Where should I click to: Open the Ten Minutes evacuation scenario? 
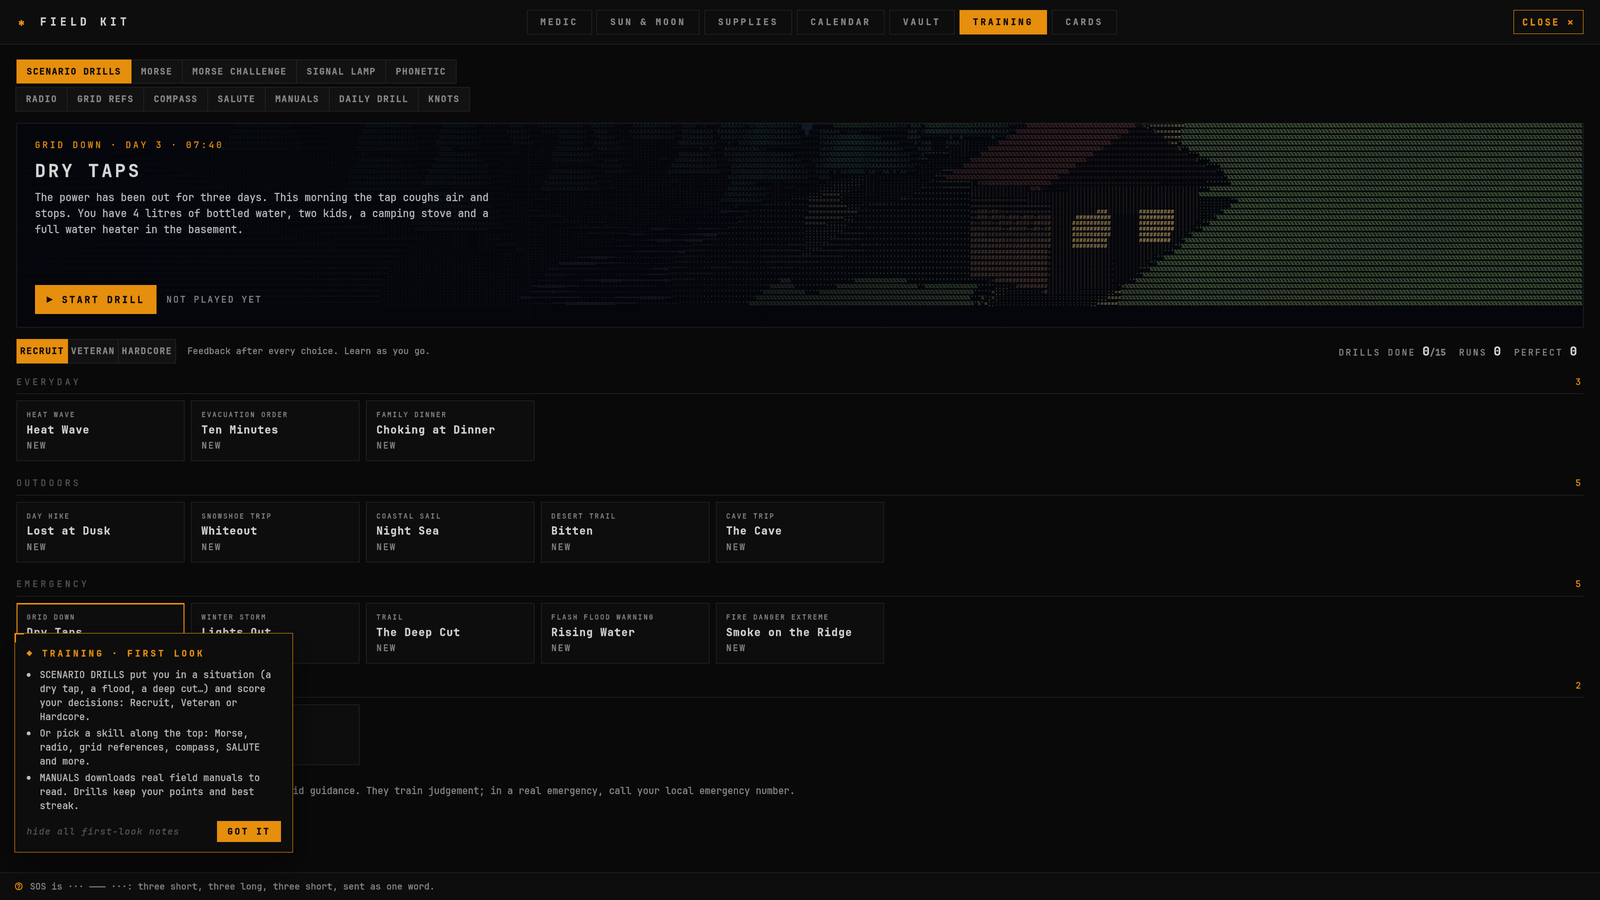[x=275, y=431]
